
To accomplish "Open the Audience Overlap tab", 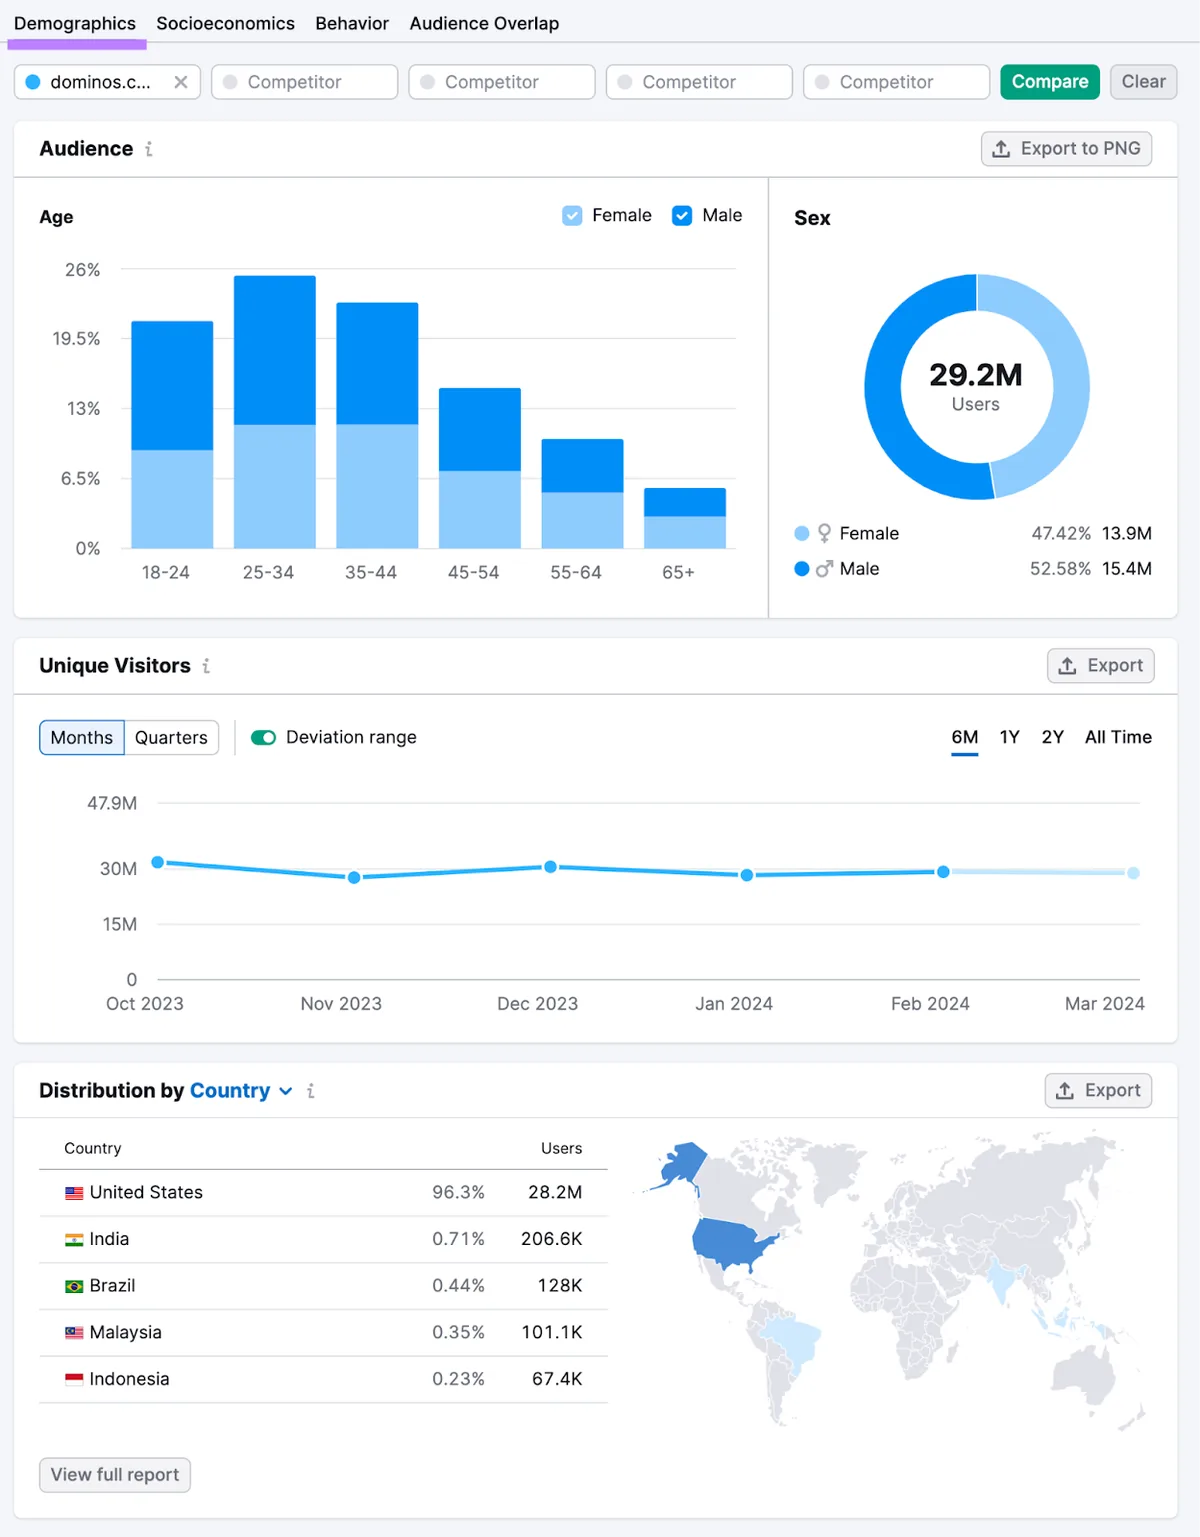I will pyautogui.click(x=484, y=23).
